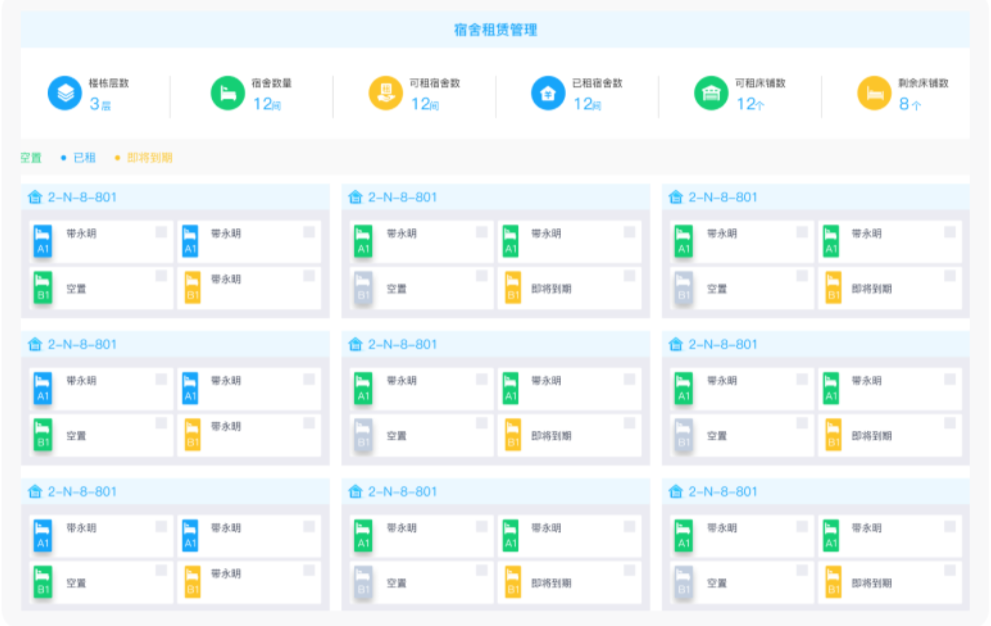Click the gray B1 vacant bed icon in top-right room
The width and height of the screenshot is (991, 626).
[684, 288]
